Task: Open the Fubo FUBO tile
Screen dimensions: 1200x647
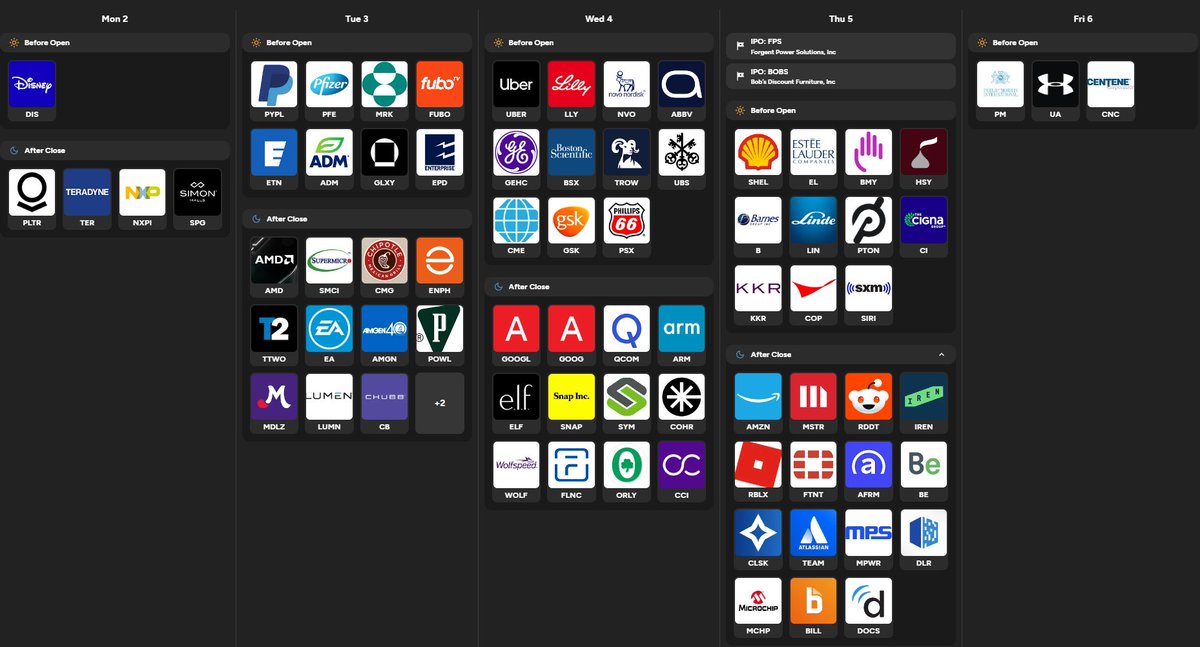Action: tap(439, 90)
